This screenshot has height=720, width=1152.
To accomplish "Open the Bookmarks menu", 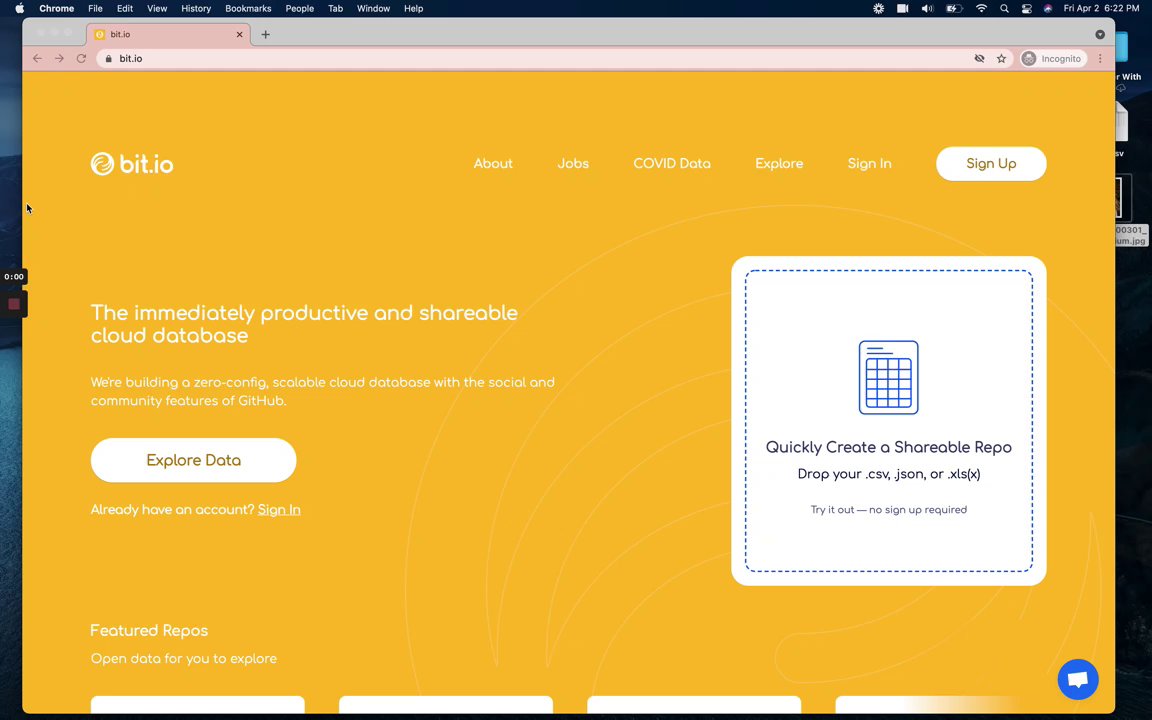I will point(248,8).
